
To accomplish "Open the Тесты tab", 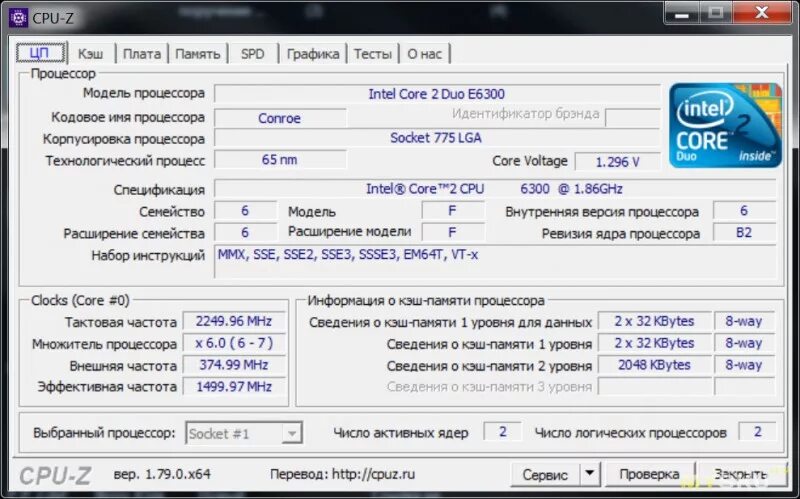I will point(373,54).
